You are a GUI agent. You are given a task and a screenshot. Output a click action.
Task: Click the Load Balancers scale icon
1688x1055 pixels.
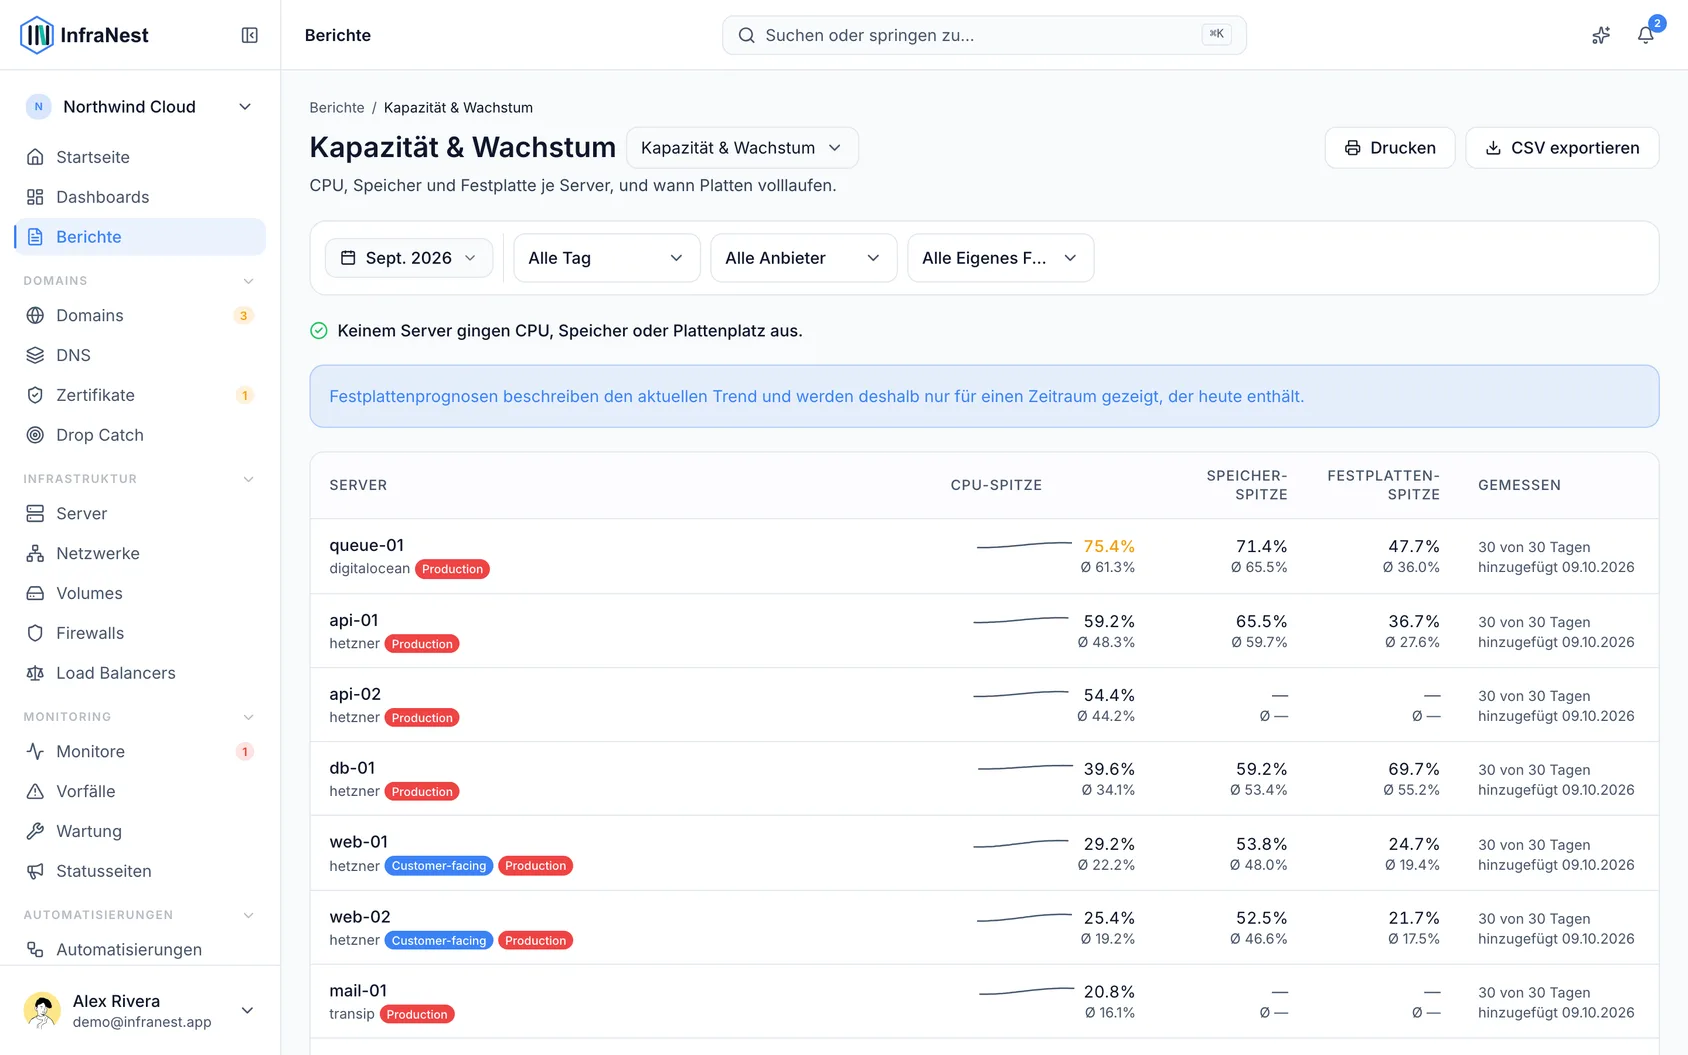coord(35,673)
